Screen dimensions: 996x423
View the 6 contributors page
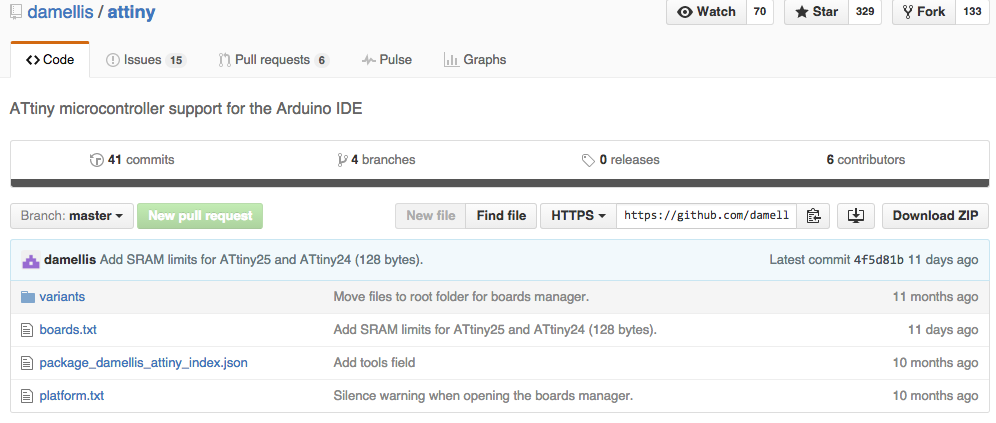point(865,159)
